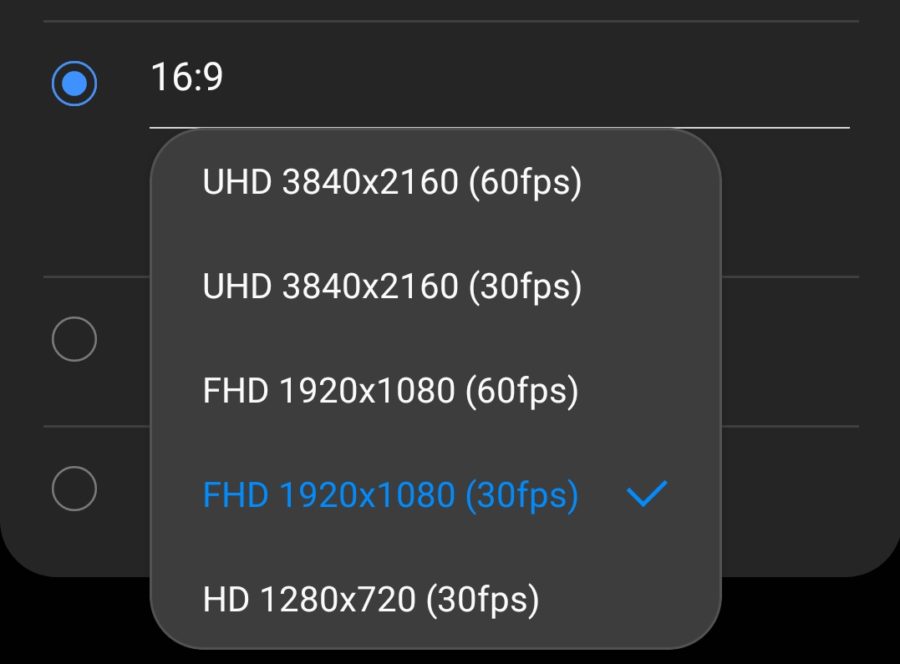Click the 16:9 aspect ratio label
Viewport: 900px width, 664px height.
pos(187,77)
